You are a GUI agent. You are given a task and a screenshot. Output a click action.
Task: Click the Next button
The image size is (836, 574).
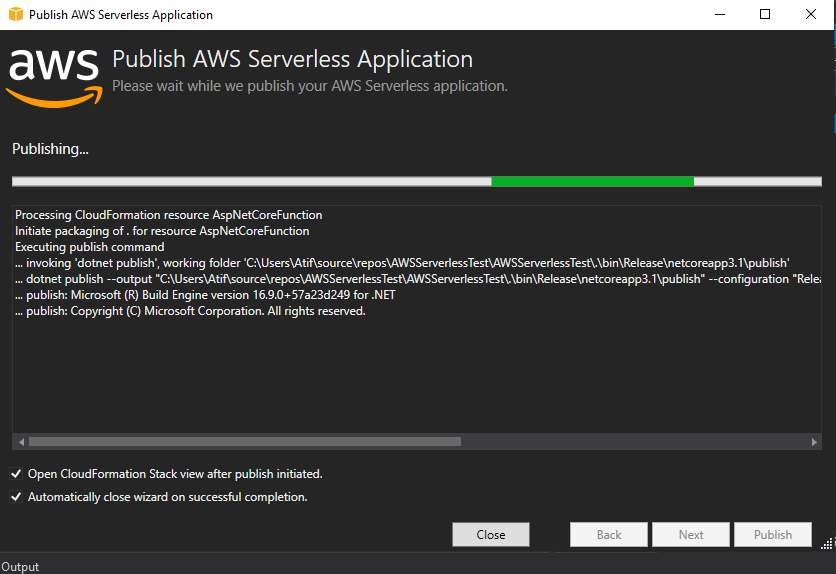tap(691, 535)
